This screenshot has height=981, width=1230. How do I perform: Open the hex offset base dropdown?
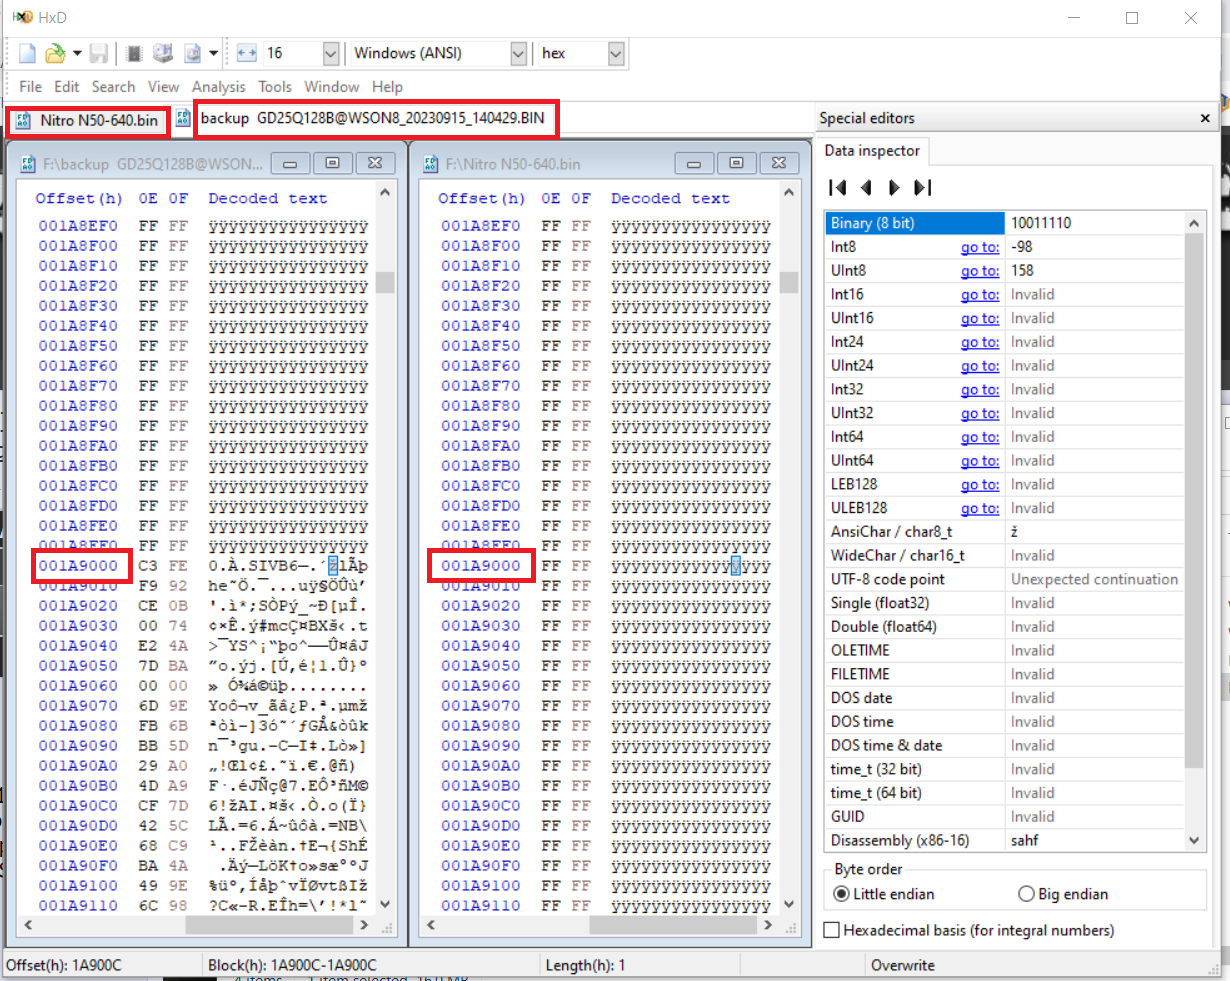point(615,54)
